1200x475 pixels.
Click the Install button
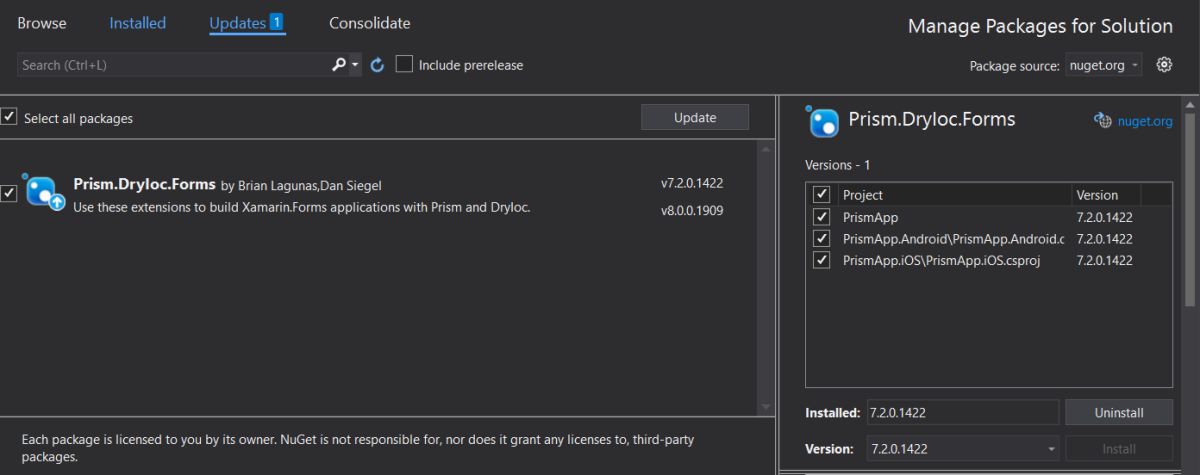tap(1118, 449)
